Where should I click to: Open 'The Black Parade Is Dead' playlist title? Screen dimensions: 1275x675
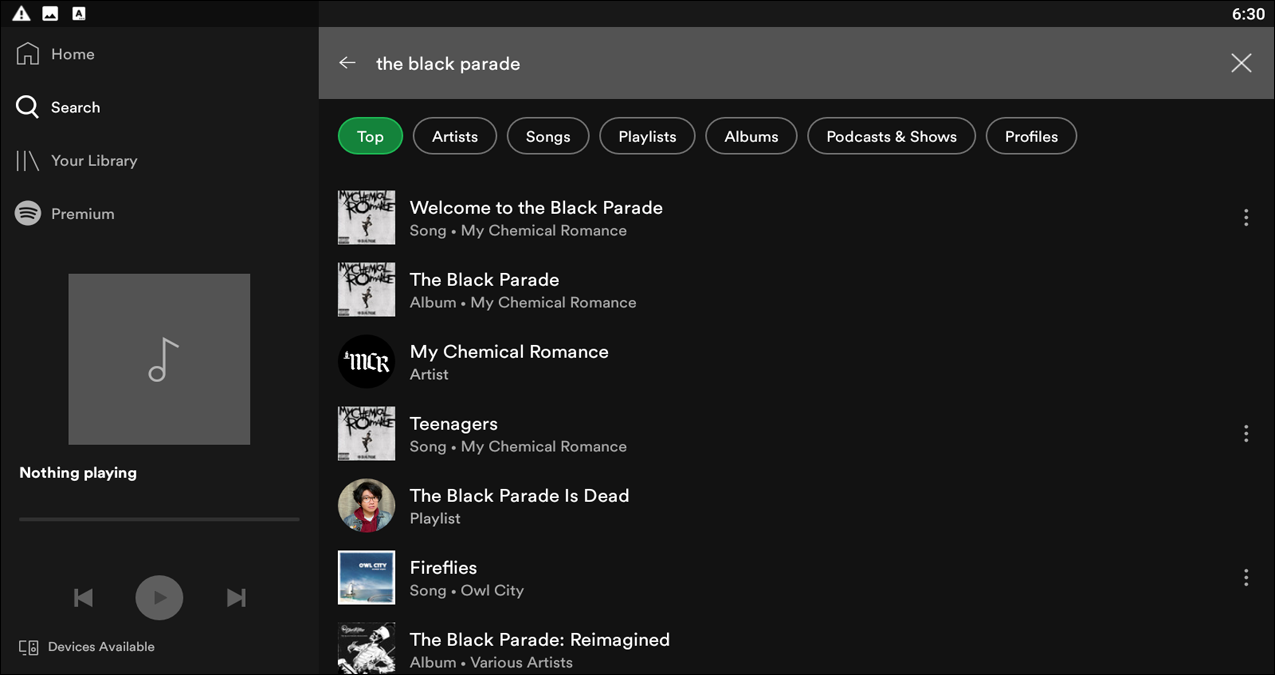[x=519, y=496]
